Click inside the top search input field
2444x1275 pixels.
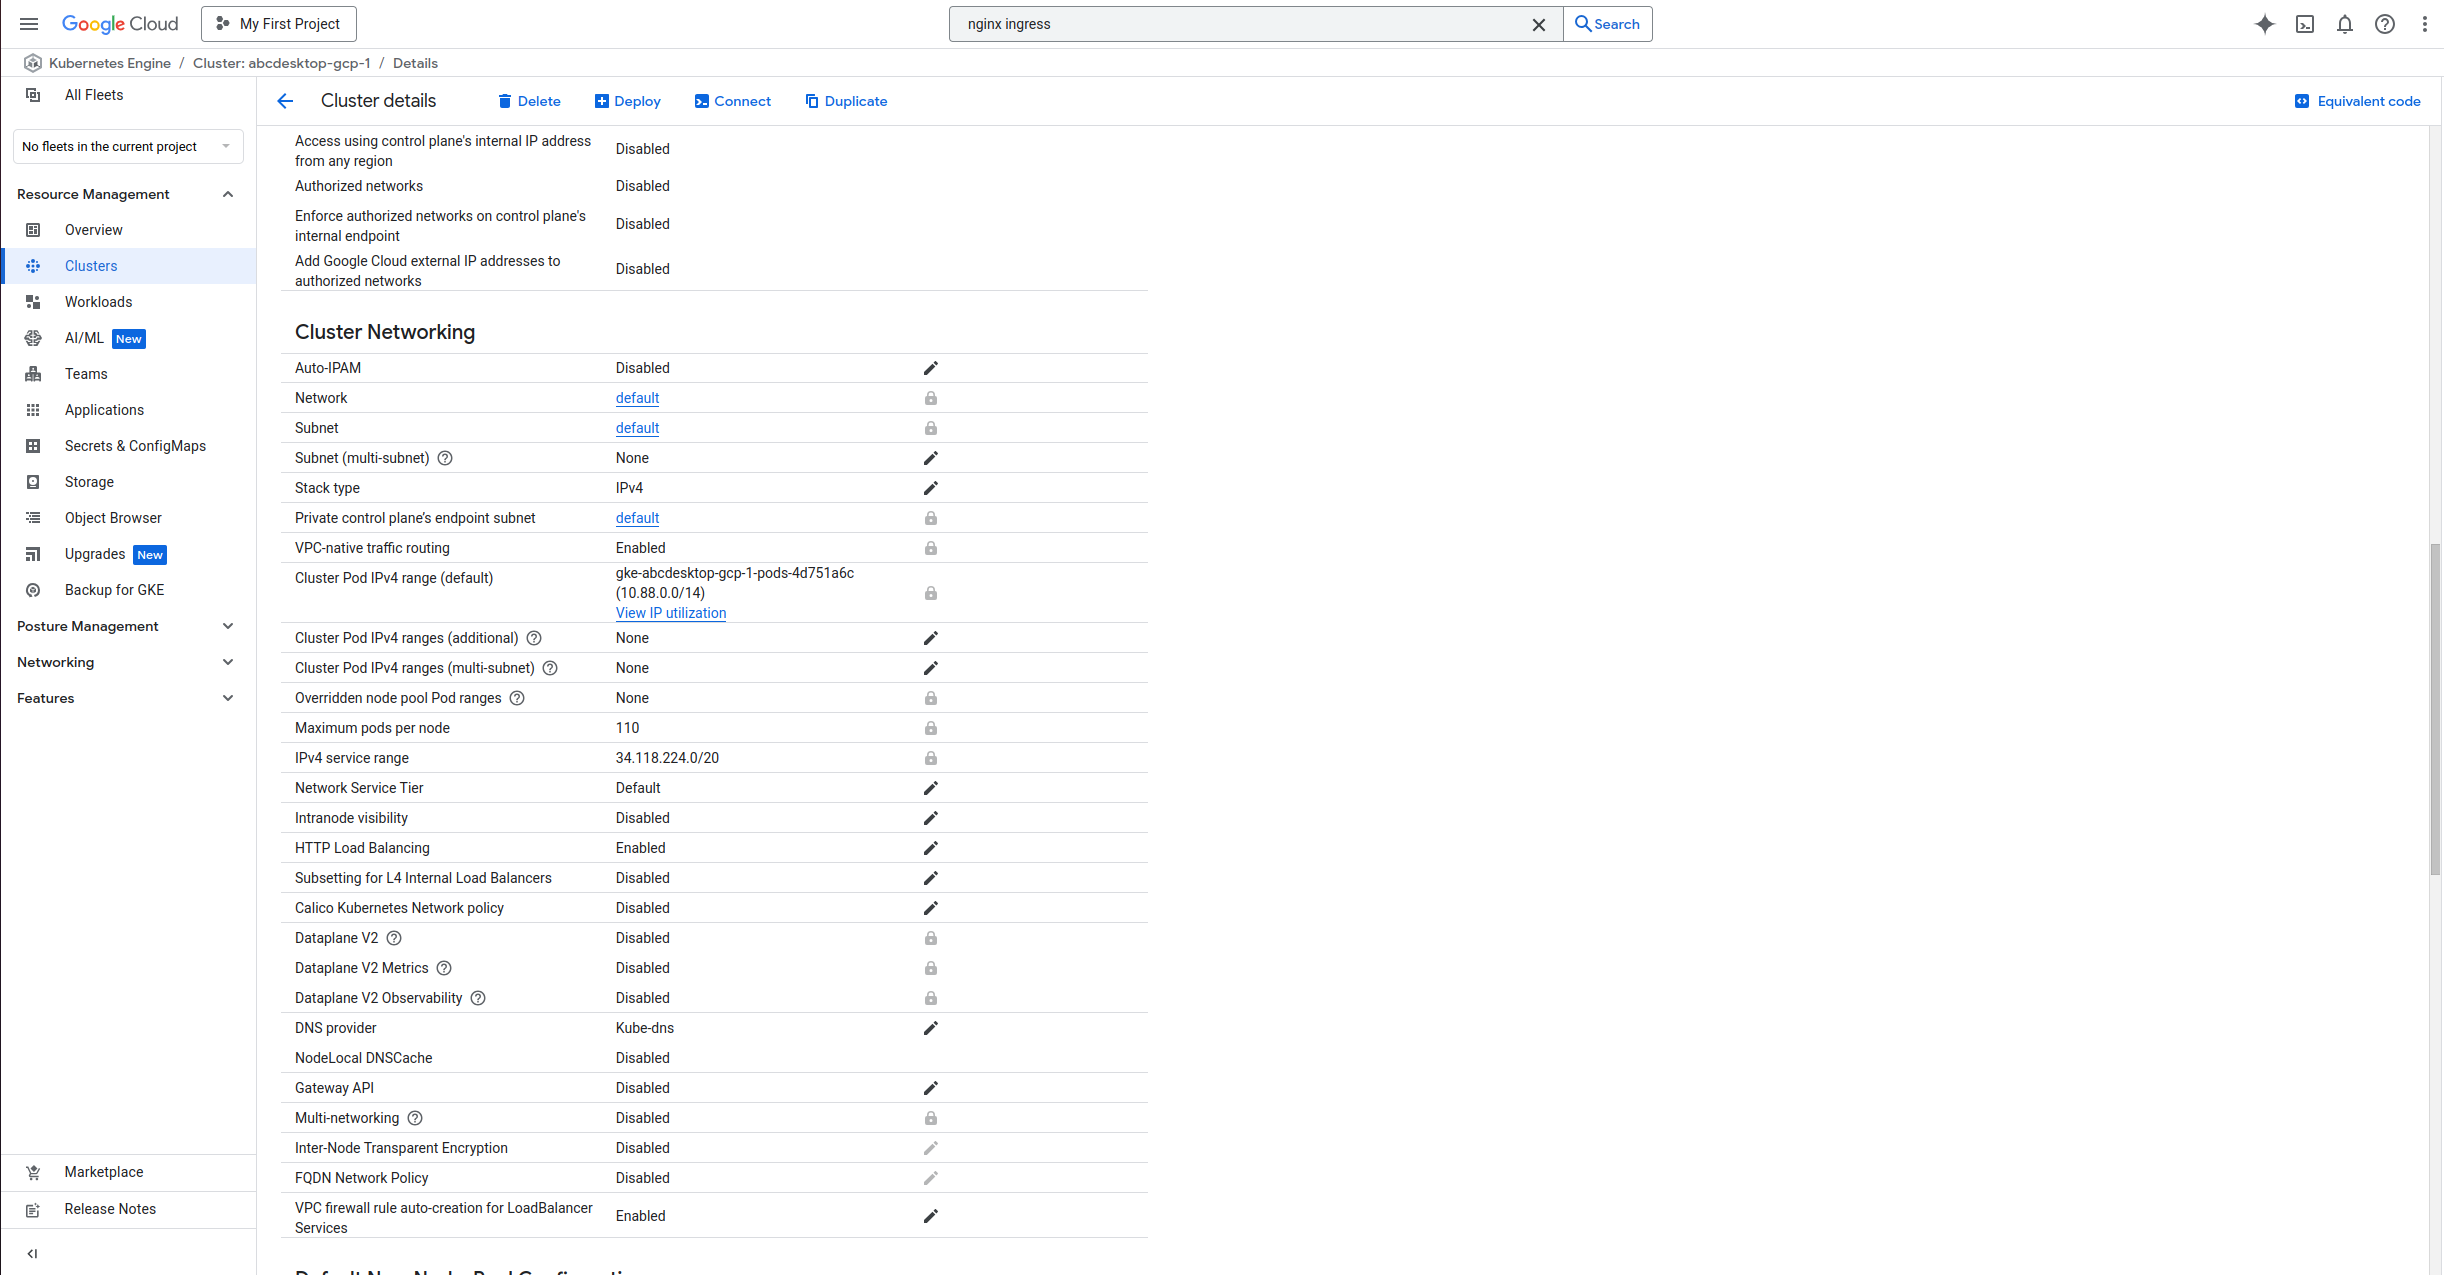pyautogui.click(x=1200, y=23)
